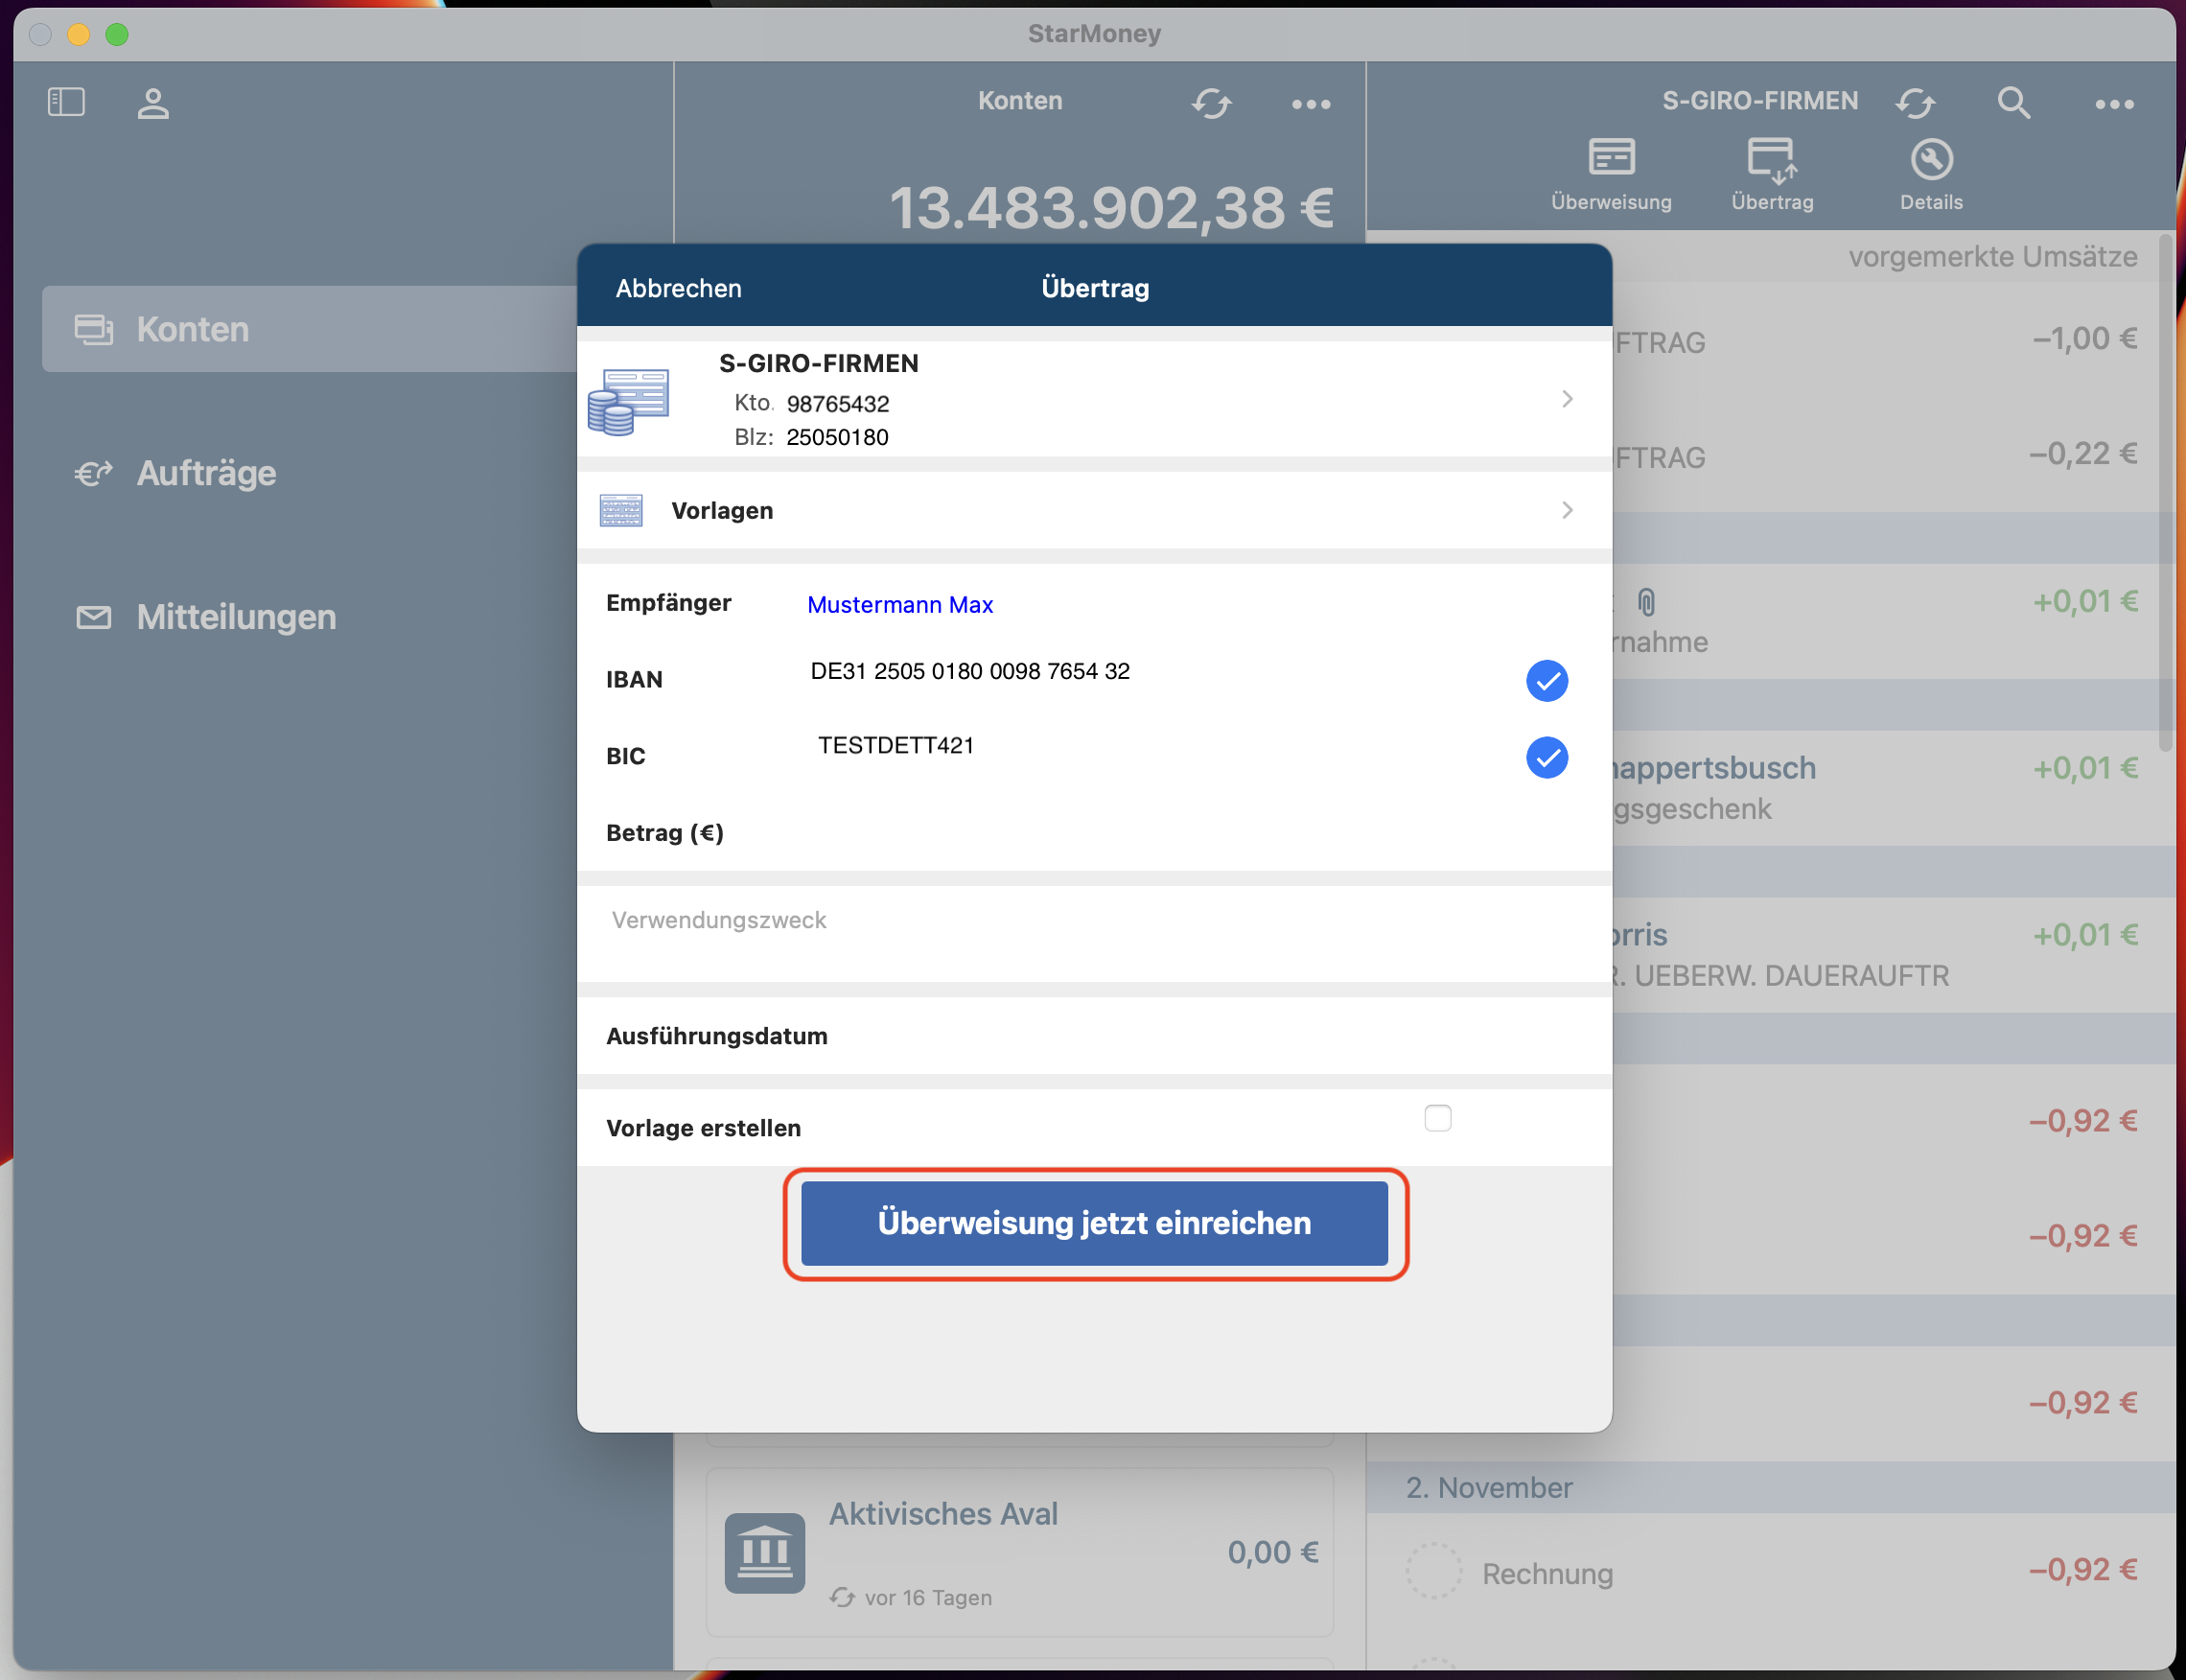2186x1680 pixels.
Task: Click the Kto. number 98765432
Action: (x=837, y=404)
